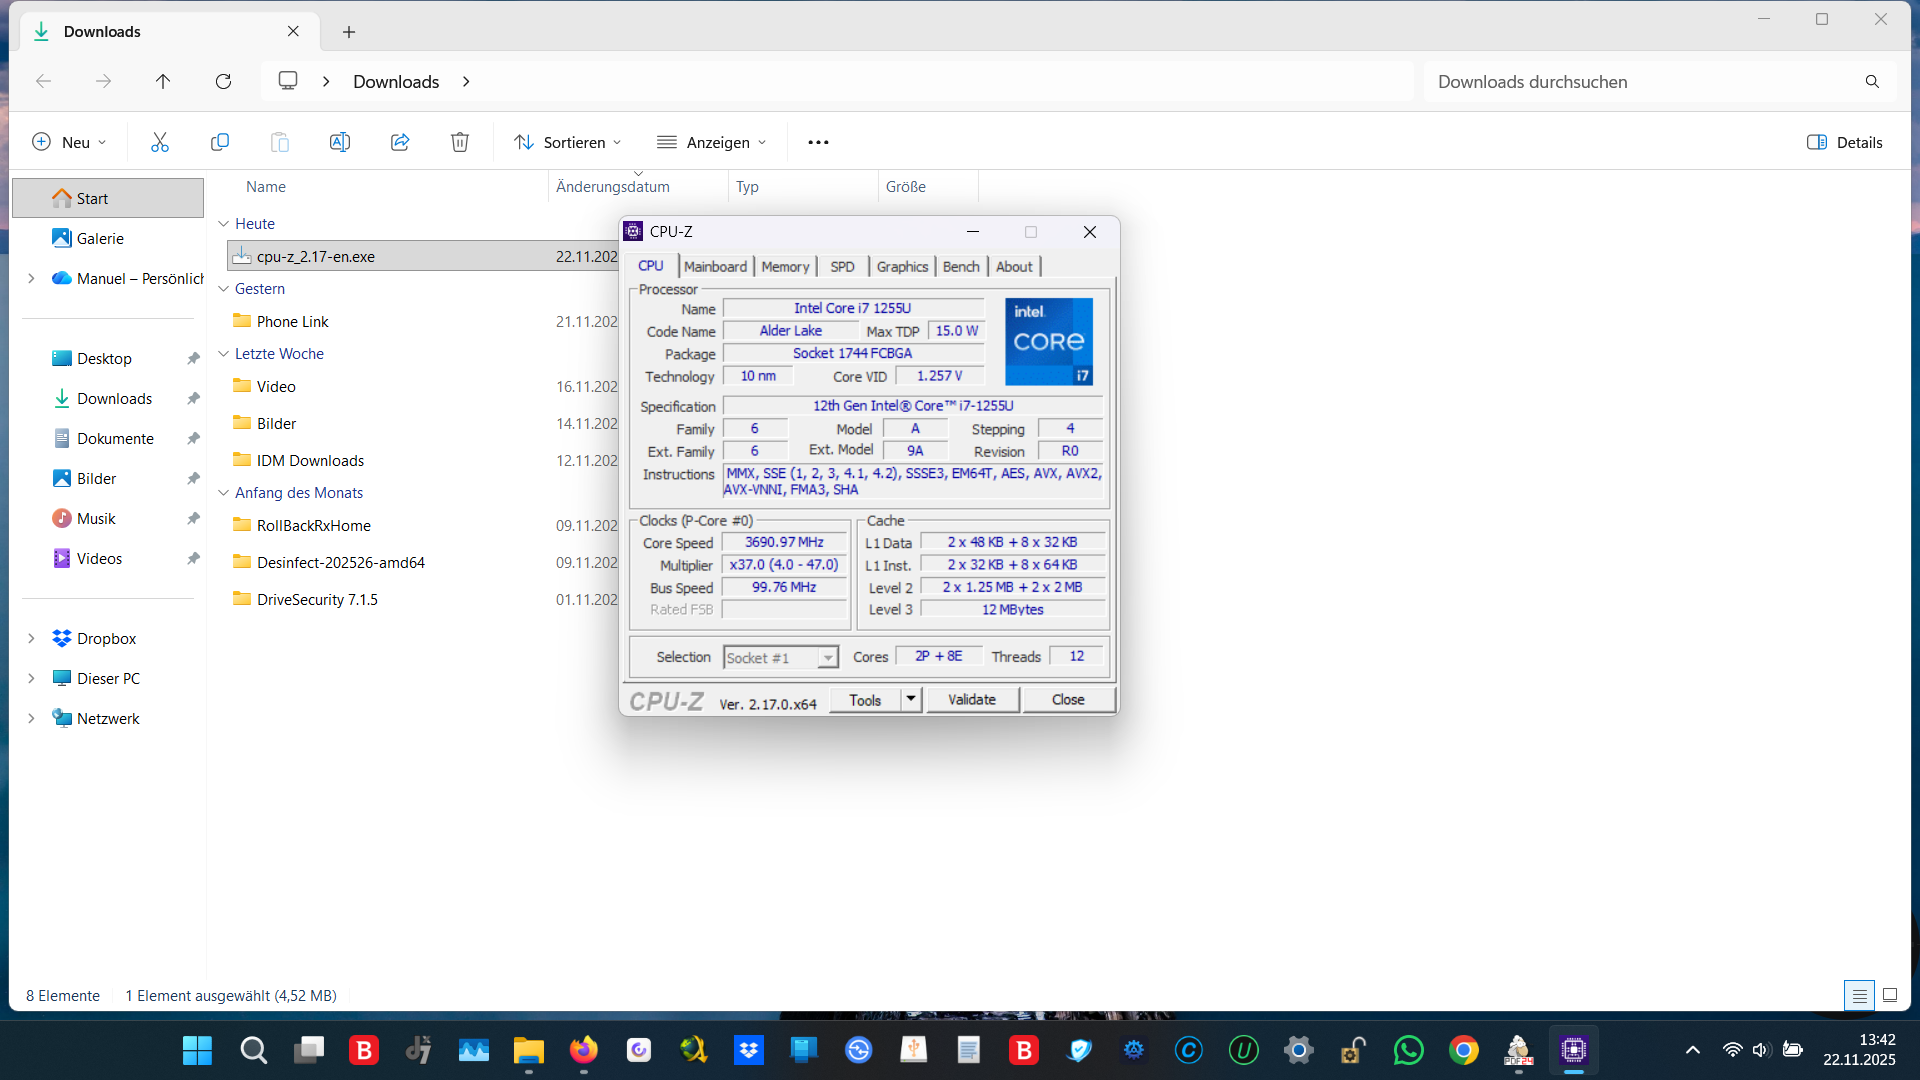Expand the Dropbox tree item
Screen dimensions: 1920x1080
(31, 638)
